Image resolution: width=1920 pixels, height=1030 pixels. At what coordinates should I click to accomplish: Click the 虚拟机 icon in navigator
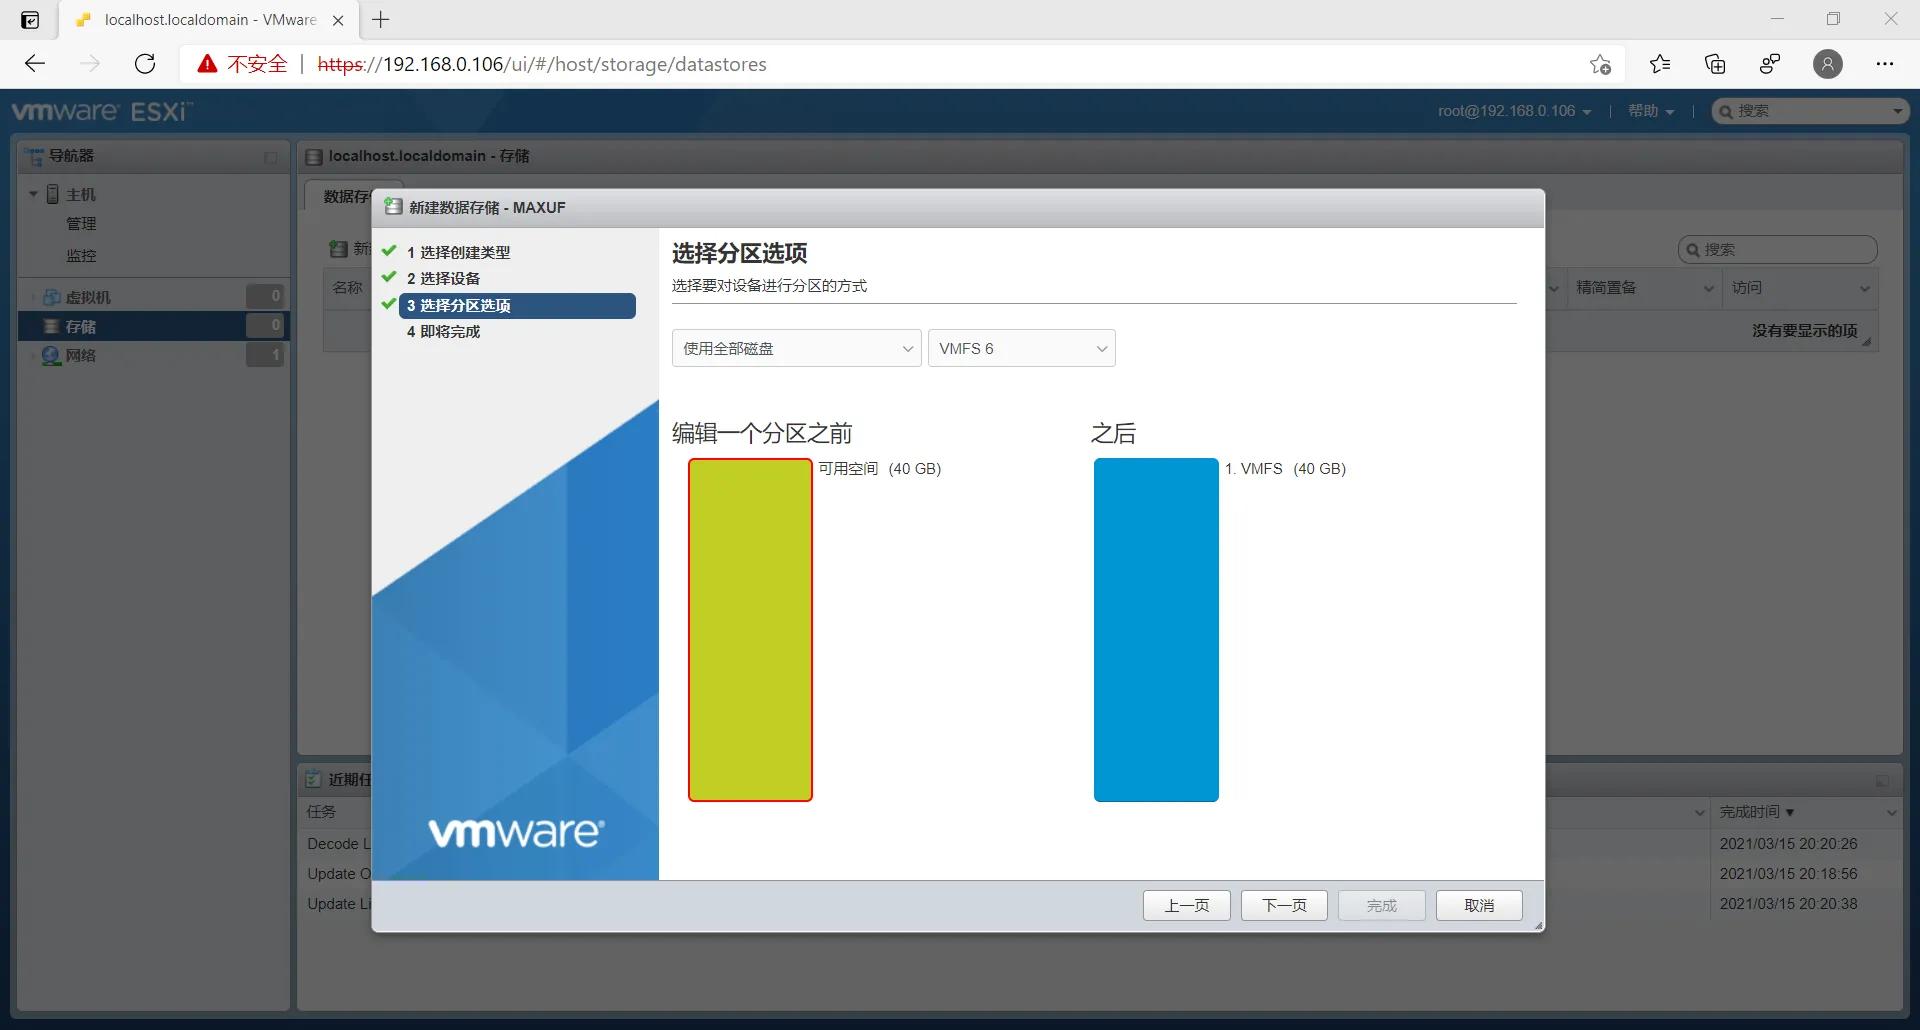coord(52,297)
